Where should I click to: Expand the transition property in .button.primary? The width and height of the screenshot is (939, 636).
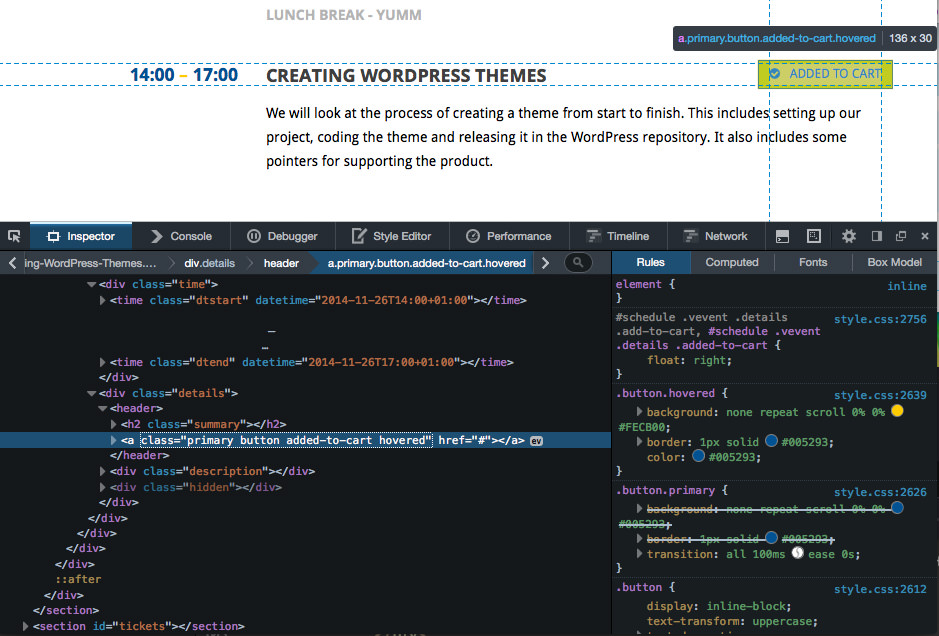[639, 554]
